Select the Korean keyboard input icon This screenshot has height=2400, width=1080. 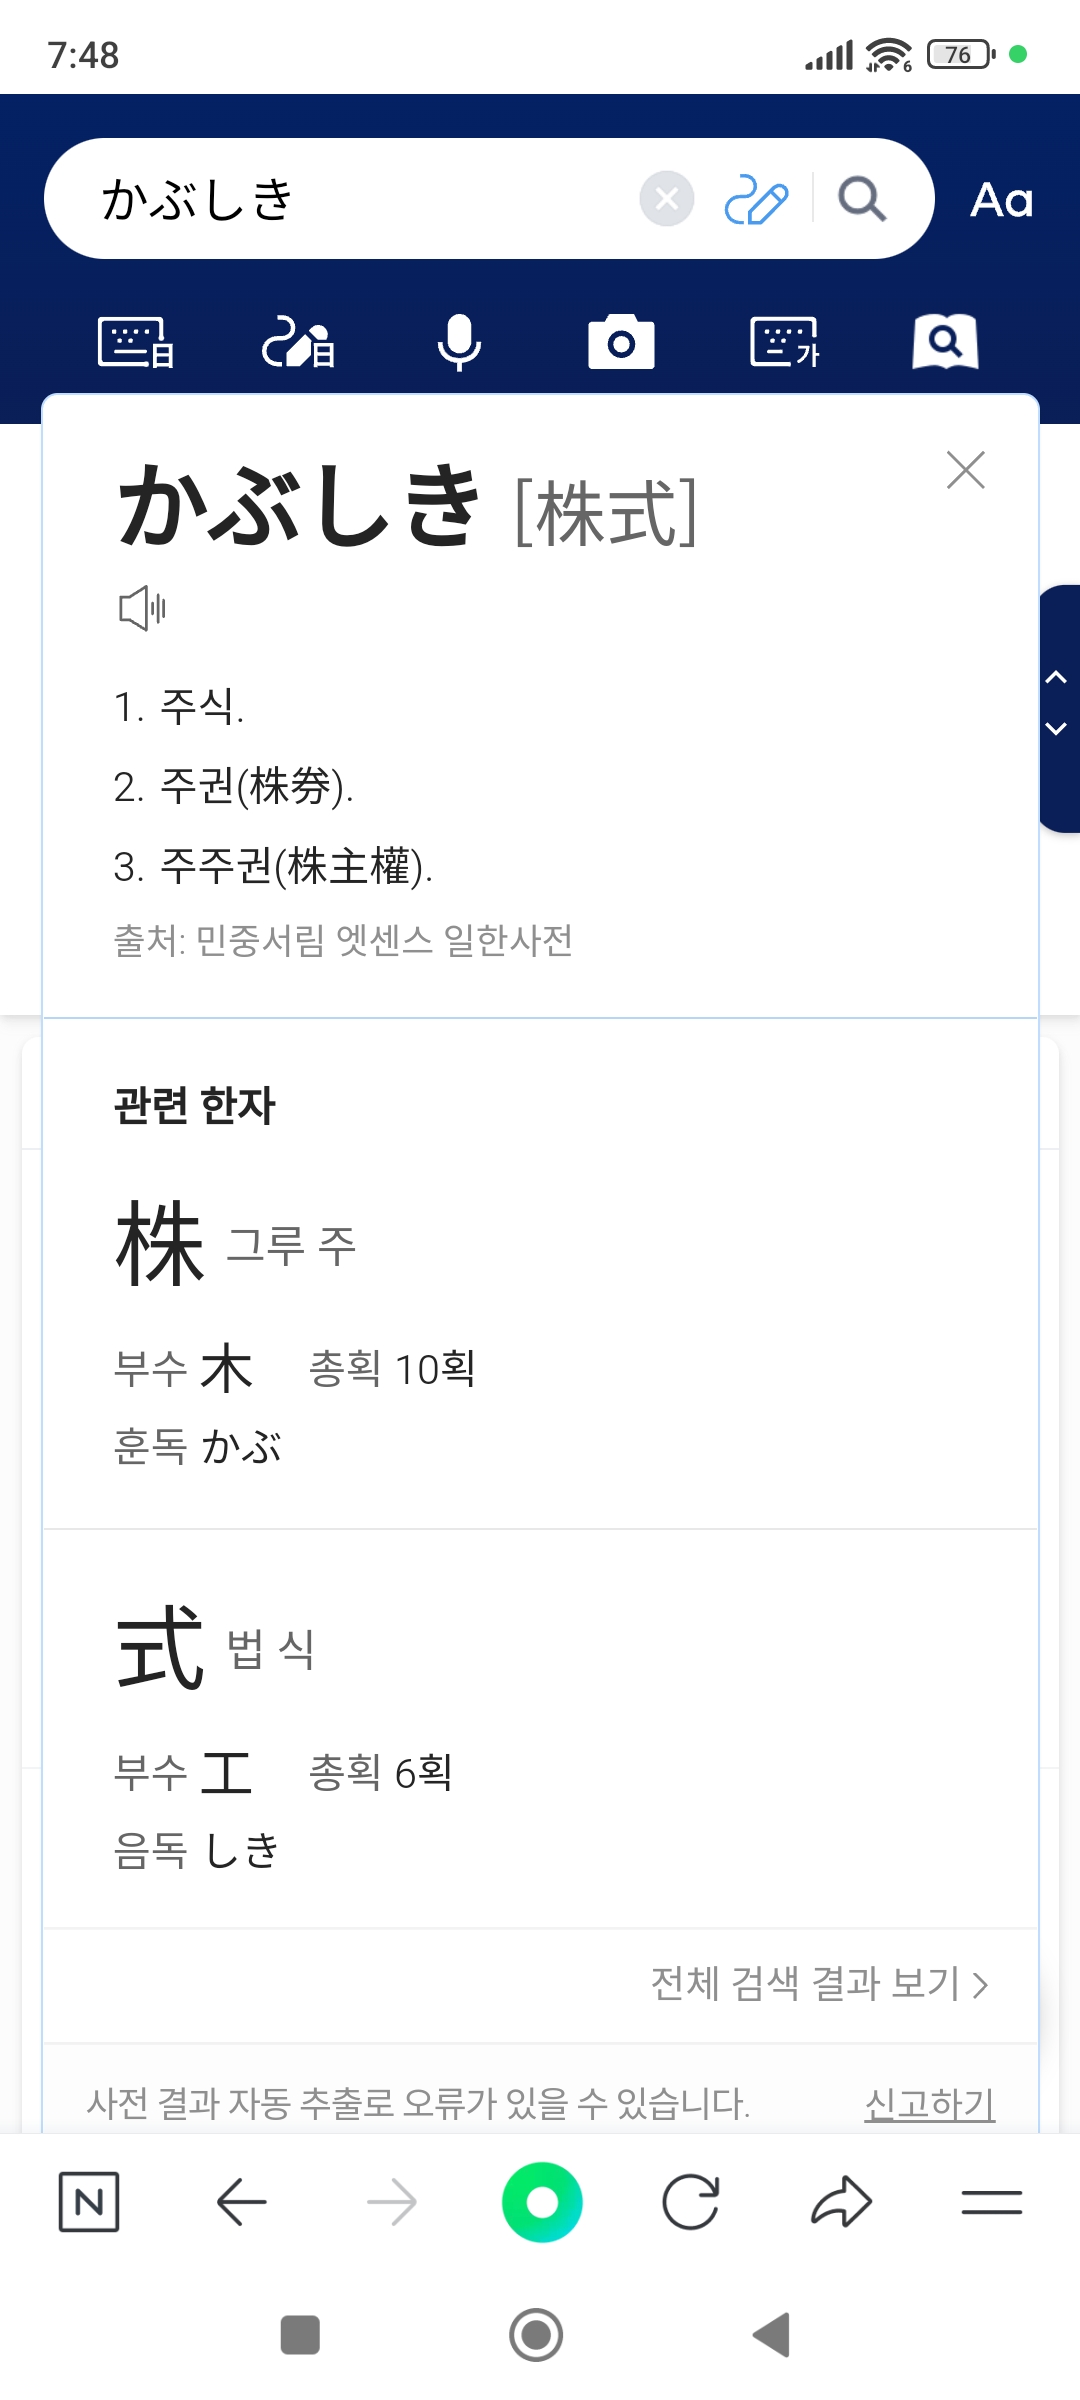click(x=784, y=343)
